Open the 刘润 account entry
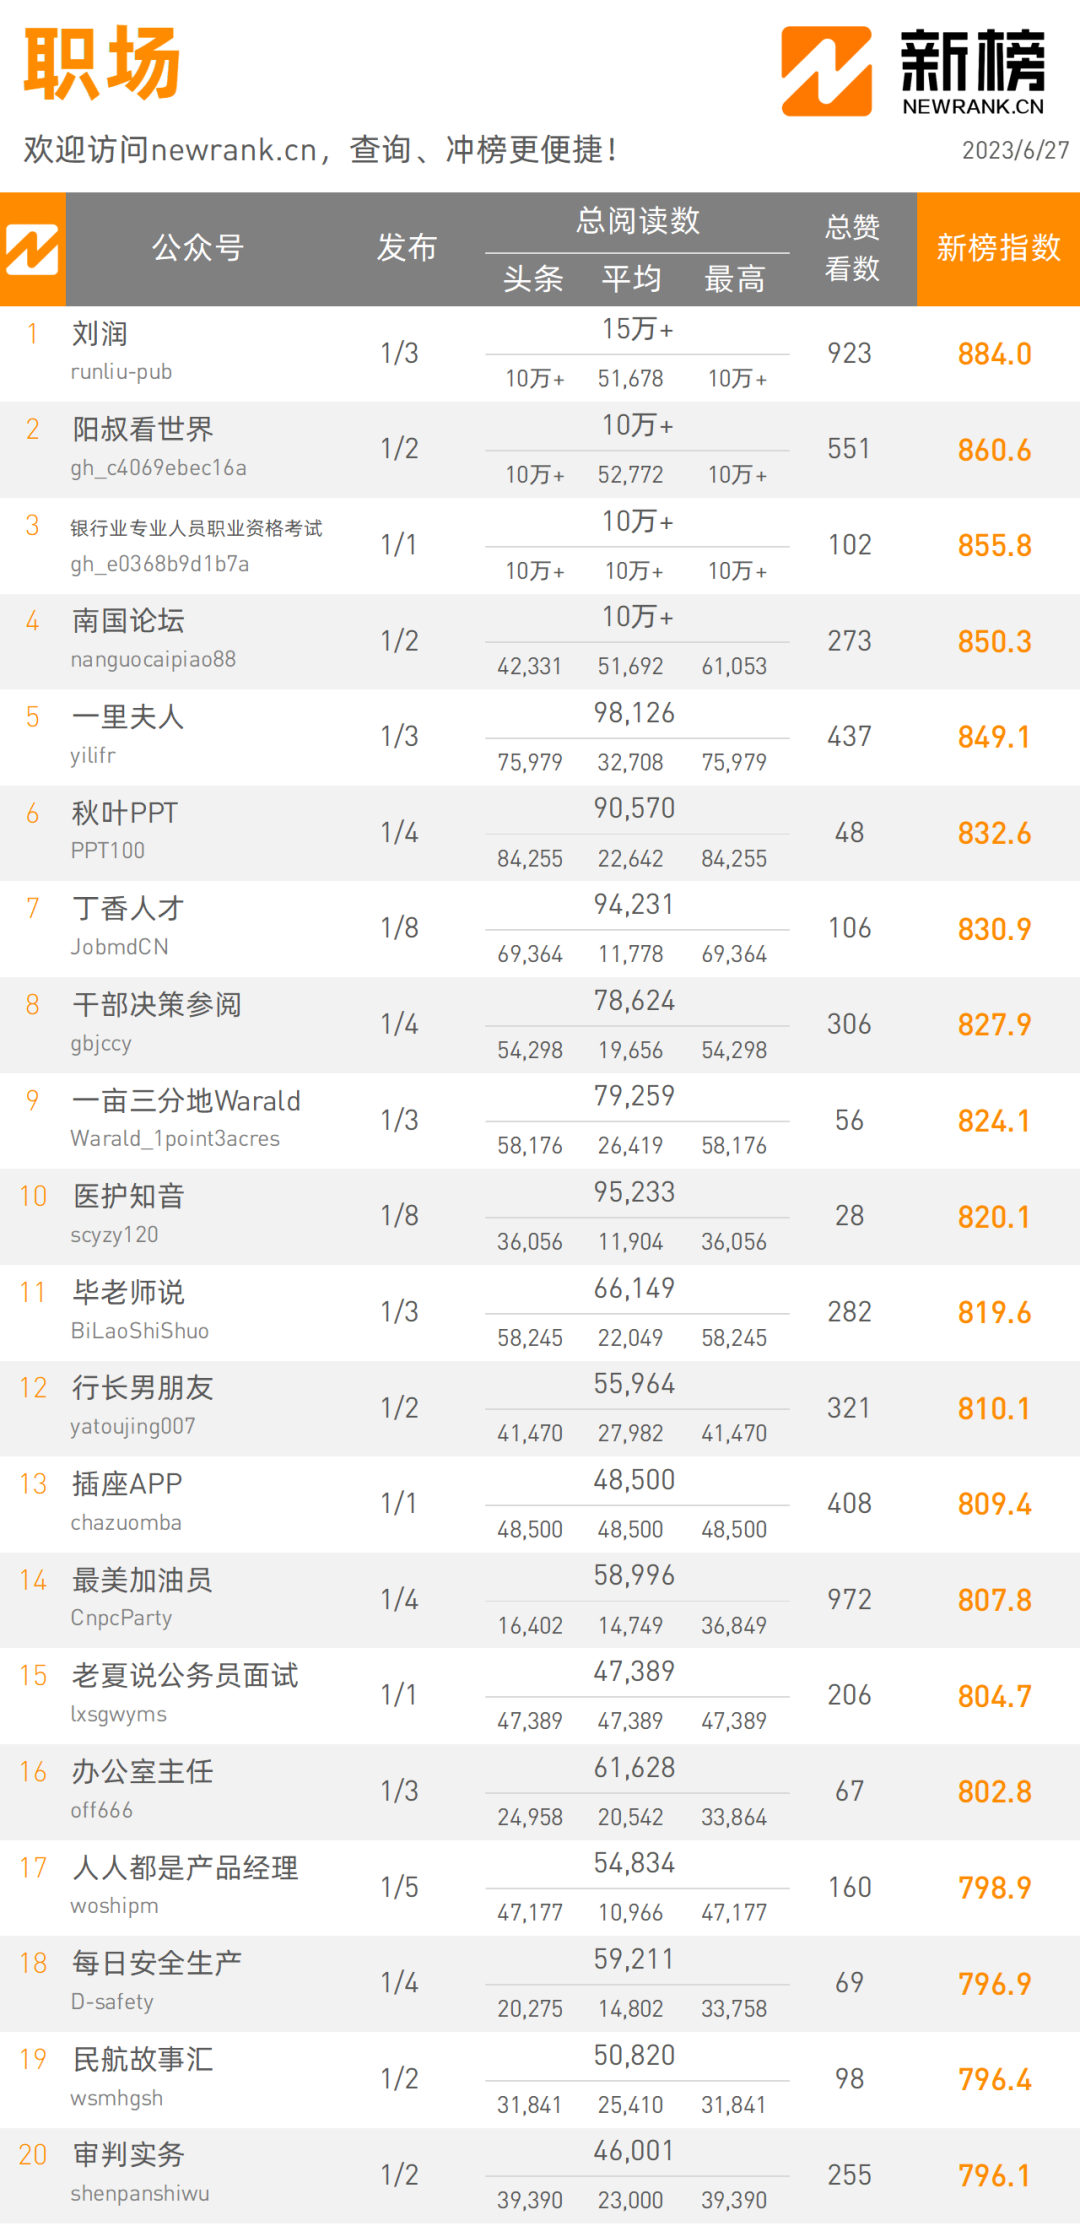Image resolution: width=1080 pixels, height=2226 pixels. 100,334
